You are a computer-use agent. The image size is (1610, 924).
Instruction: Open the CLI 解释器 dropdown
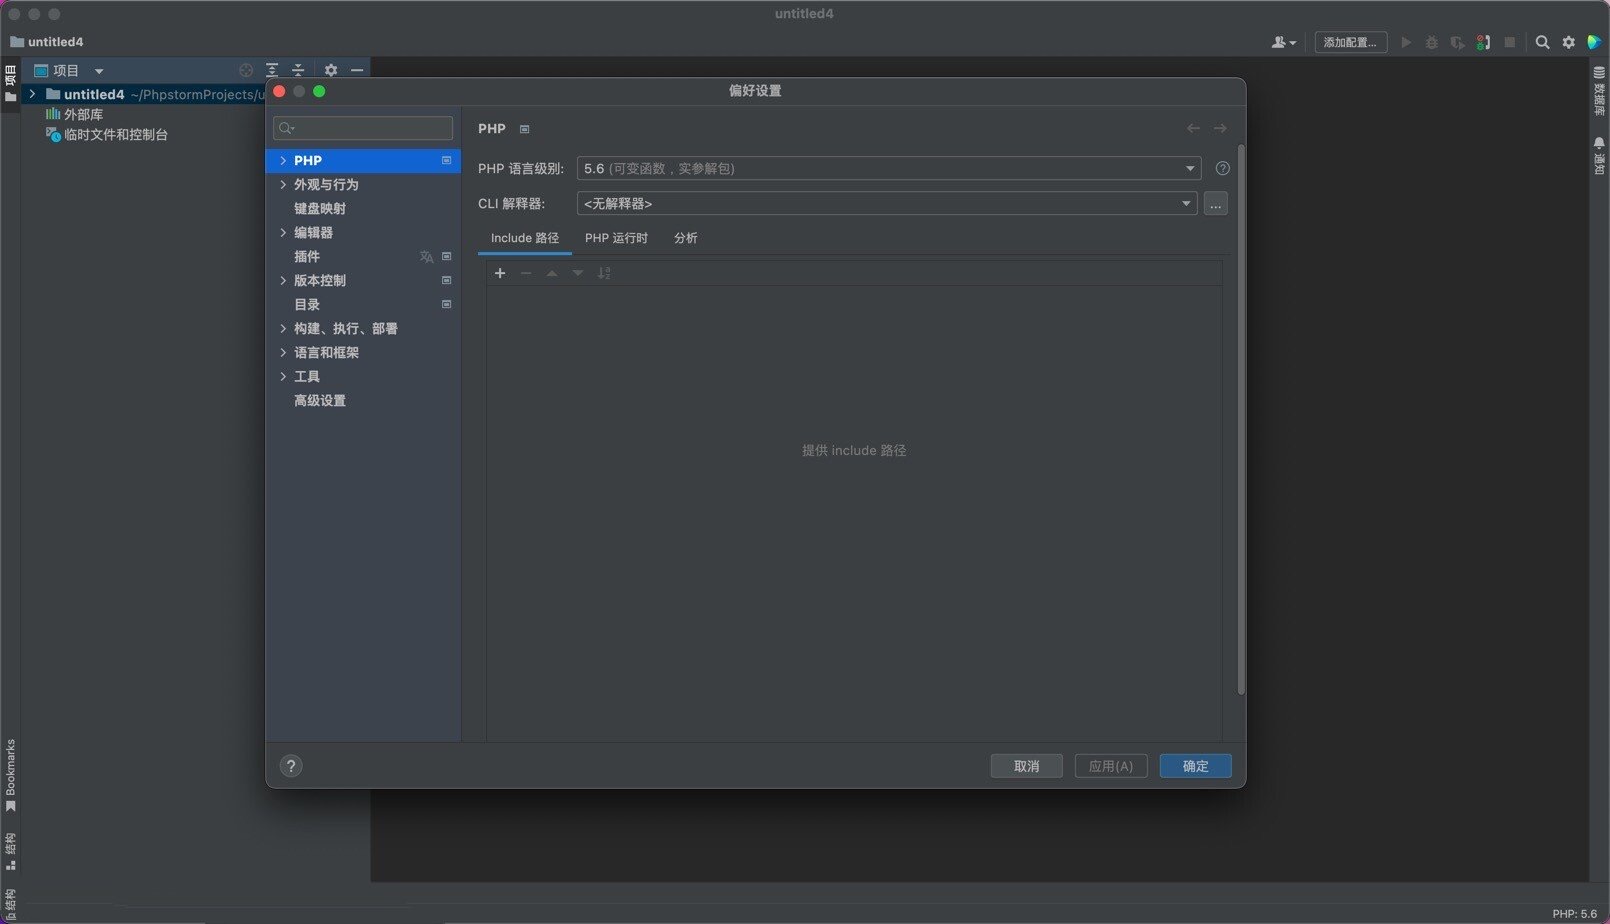coord(1185,203)
